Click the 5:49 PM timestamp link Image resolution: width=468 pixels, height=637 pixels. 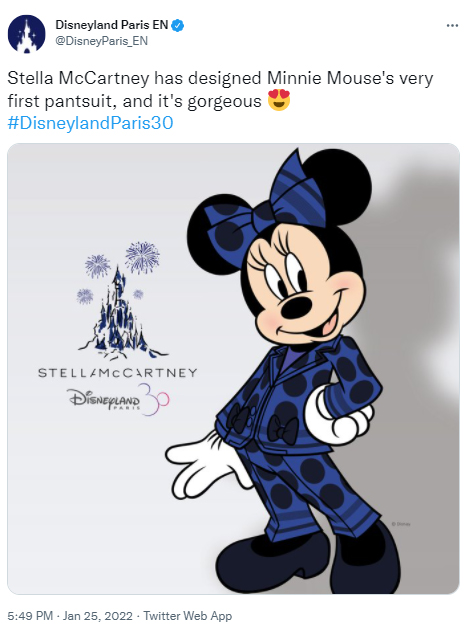[x=30, y=616]
